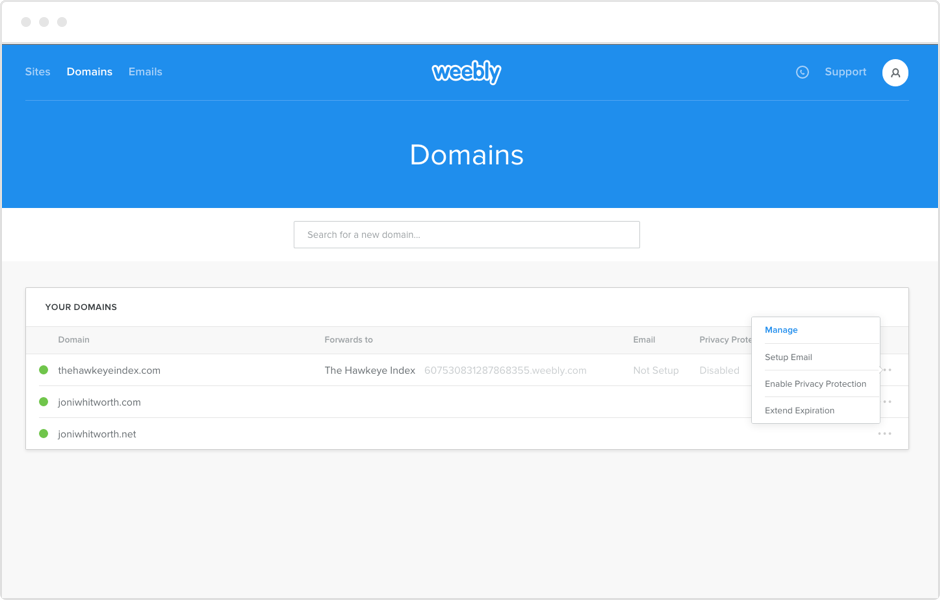Image resolution: width=940 pixels, height=600 pixels.
Task: Click green status dot for joniwhitworth.com
Action: (43, 402)
